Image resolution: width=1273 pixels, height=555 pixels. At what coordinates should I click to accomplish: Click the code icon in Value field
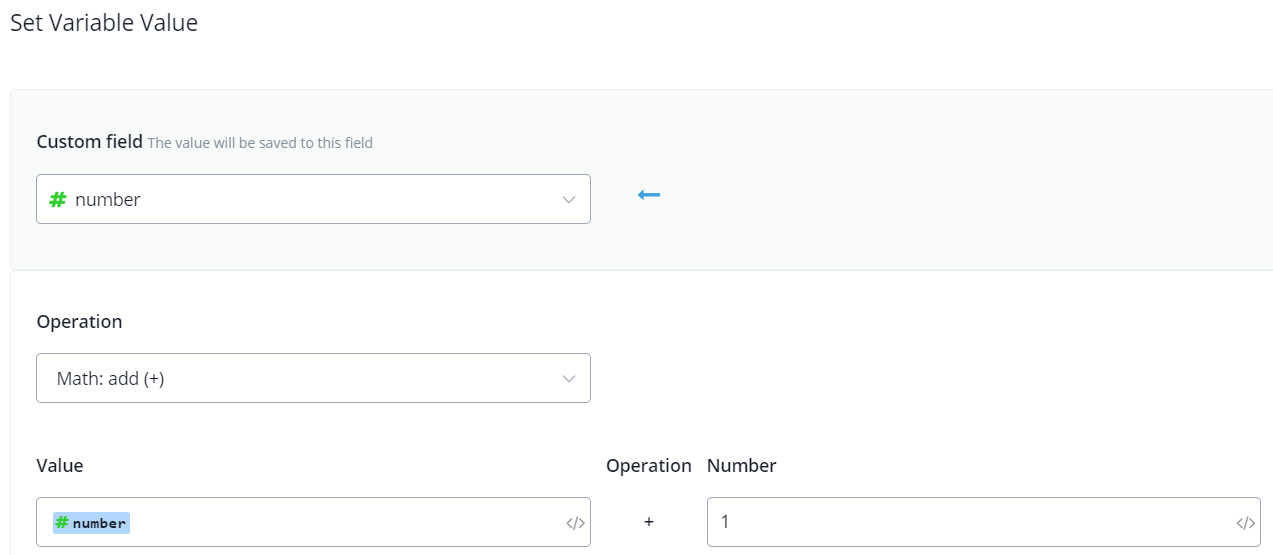(x=575, y=523)
